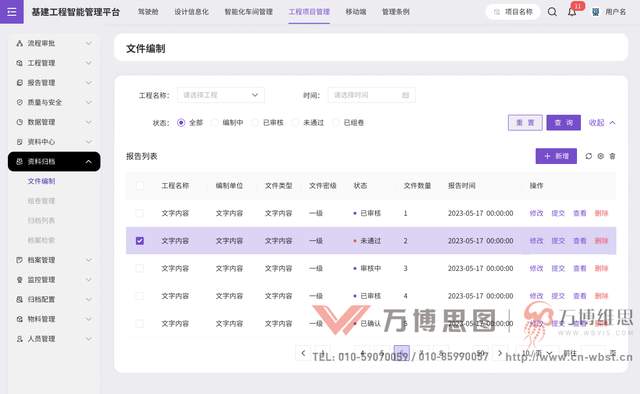The height and width of the screenshot is (394, 640).
Task: Open the hamburger menu button
Action: pos(11,11)
